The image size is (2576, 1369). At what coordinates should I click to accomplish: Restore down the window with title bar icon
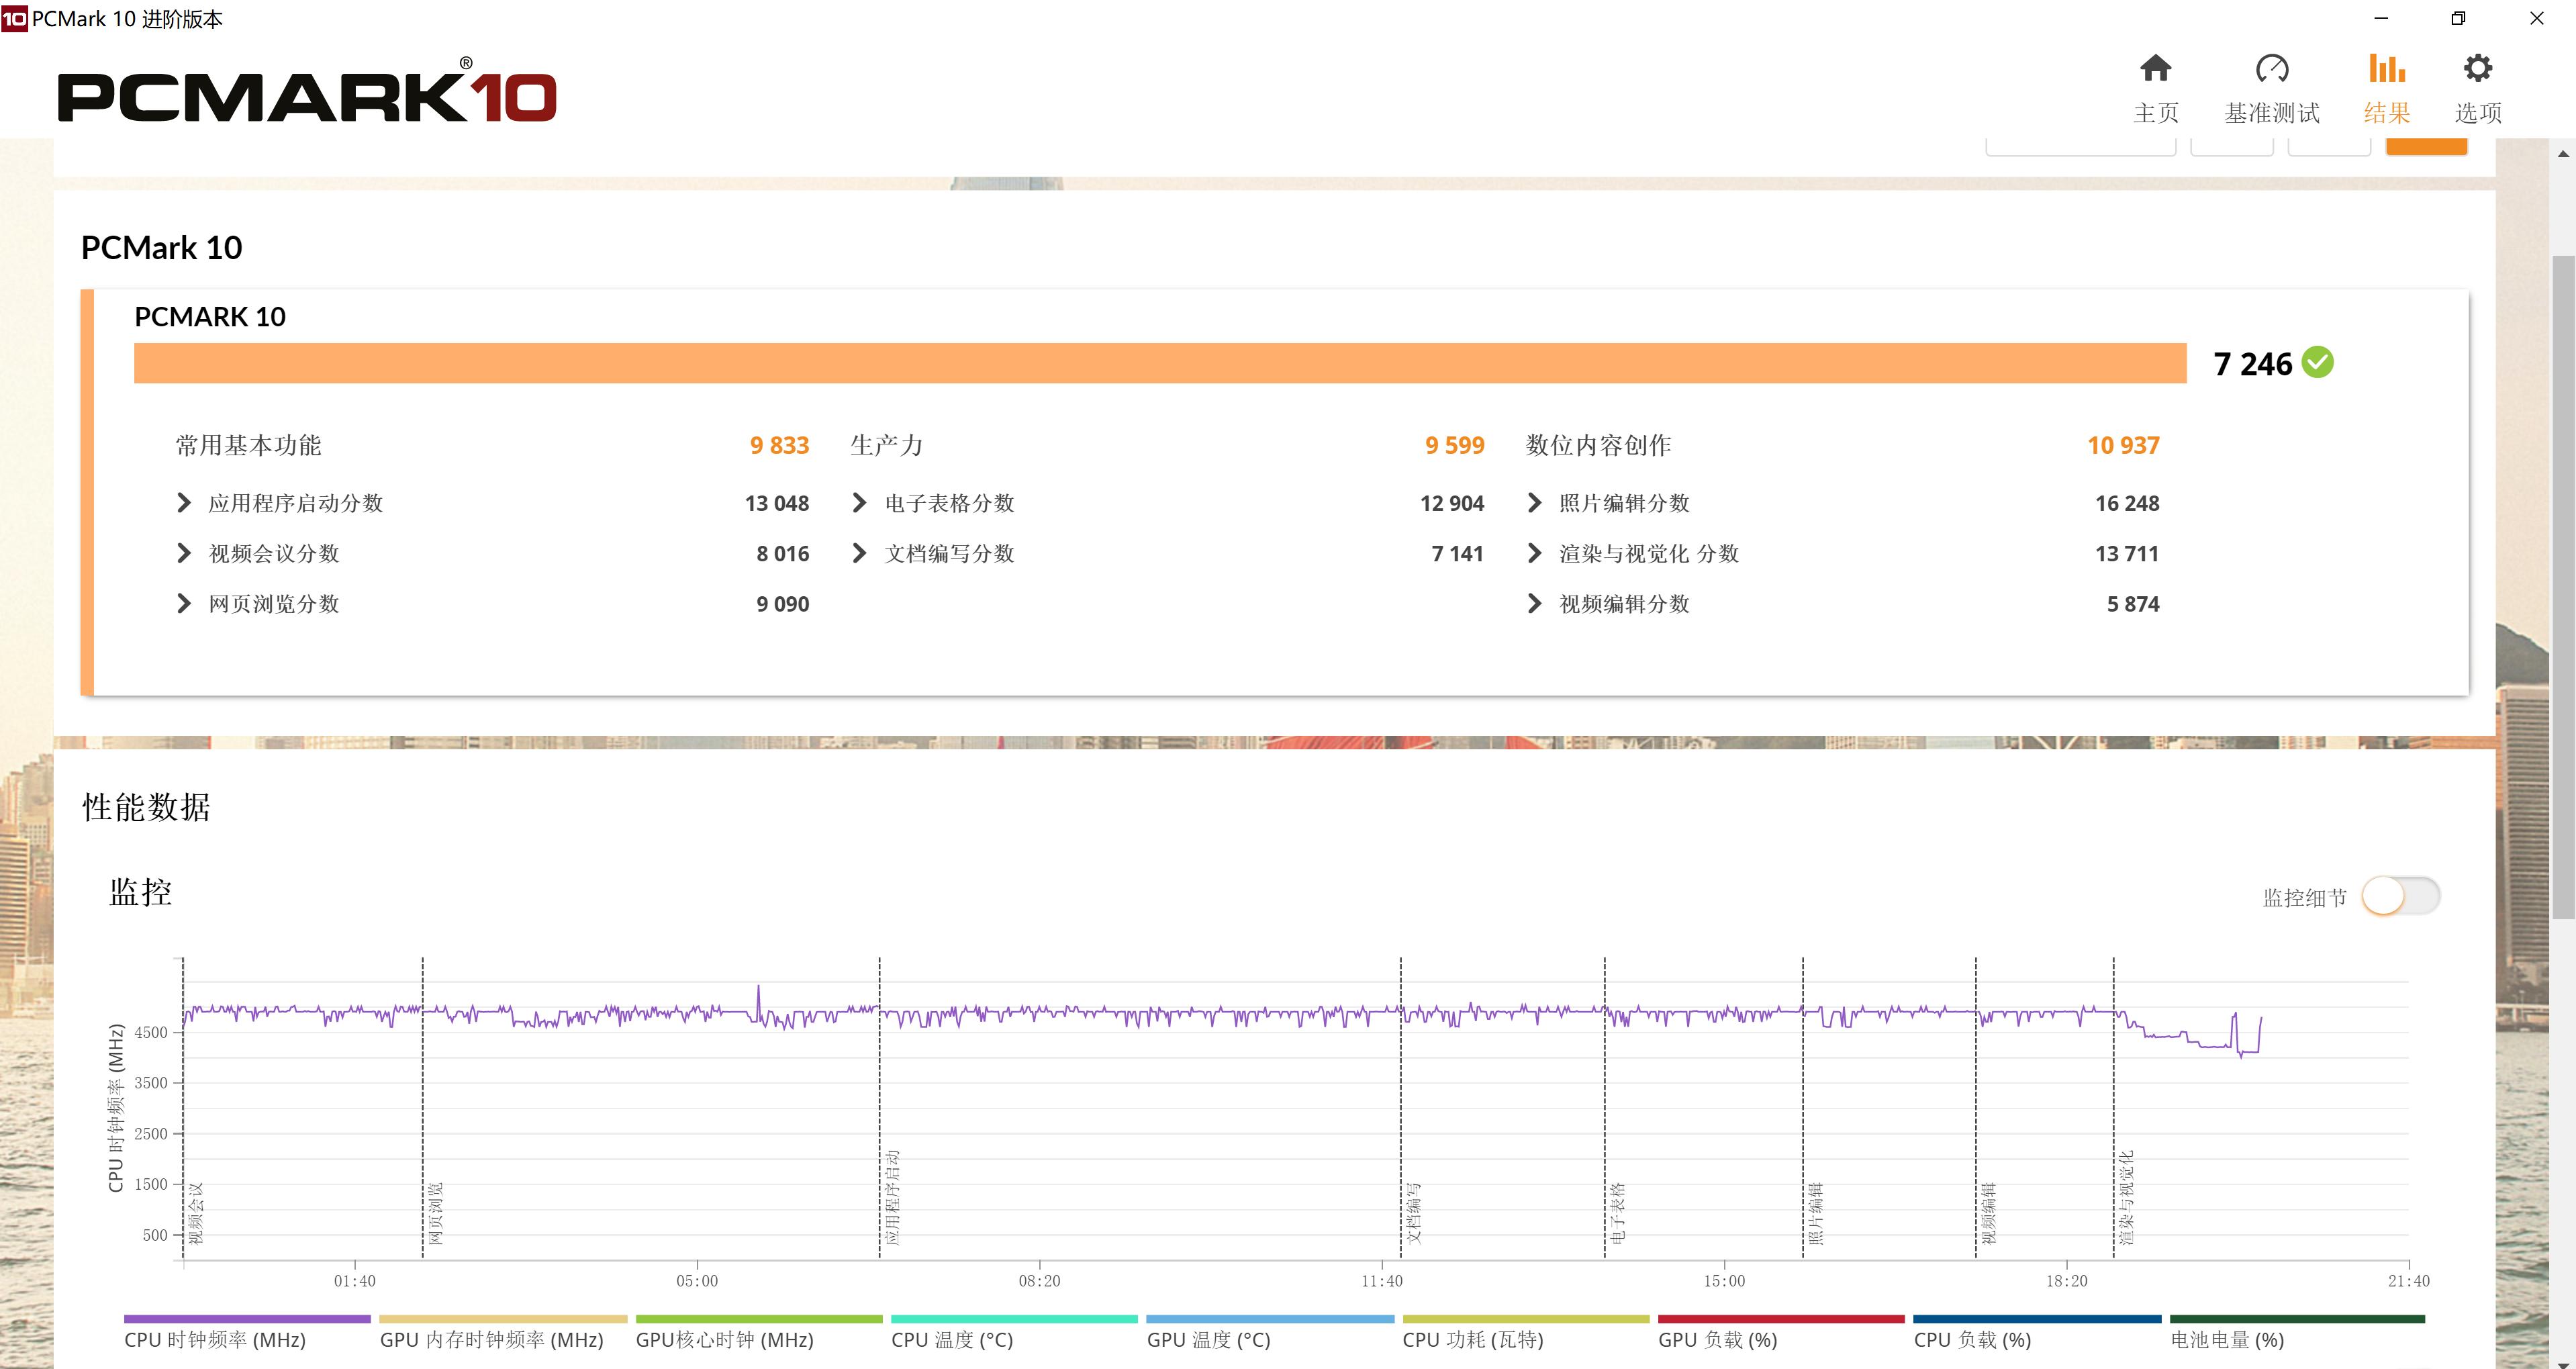pos(2458,19)
